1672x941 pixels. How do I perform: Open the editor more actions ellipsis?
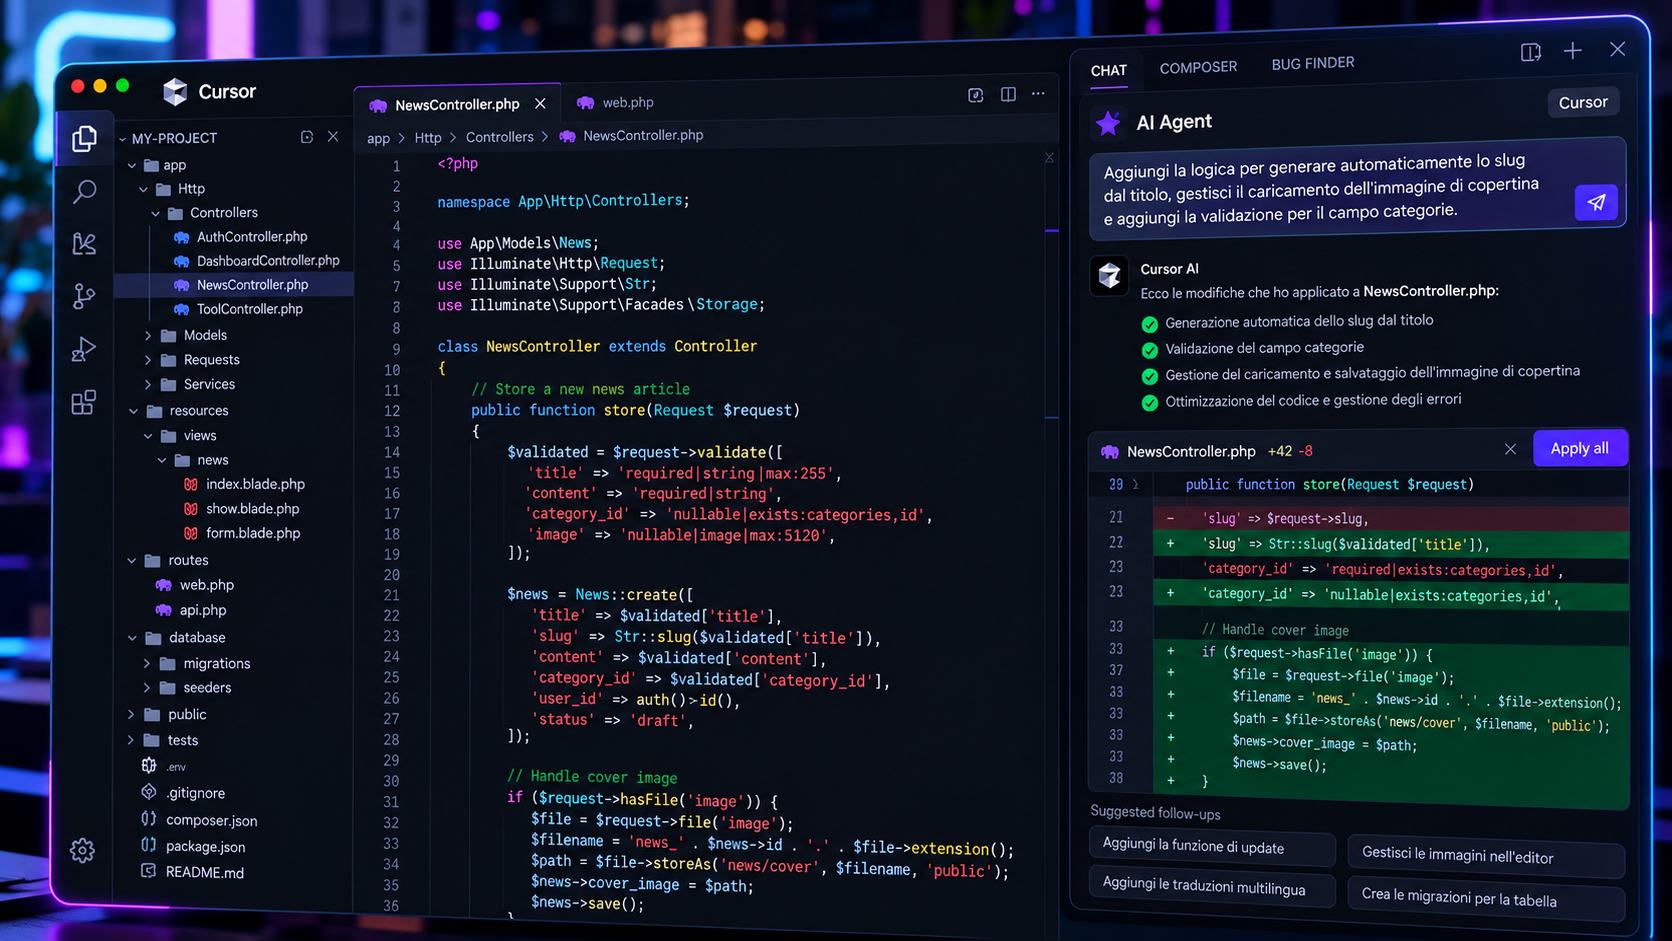point(1038,94)
